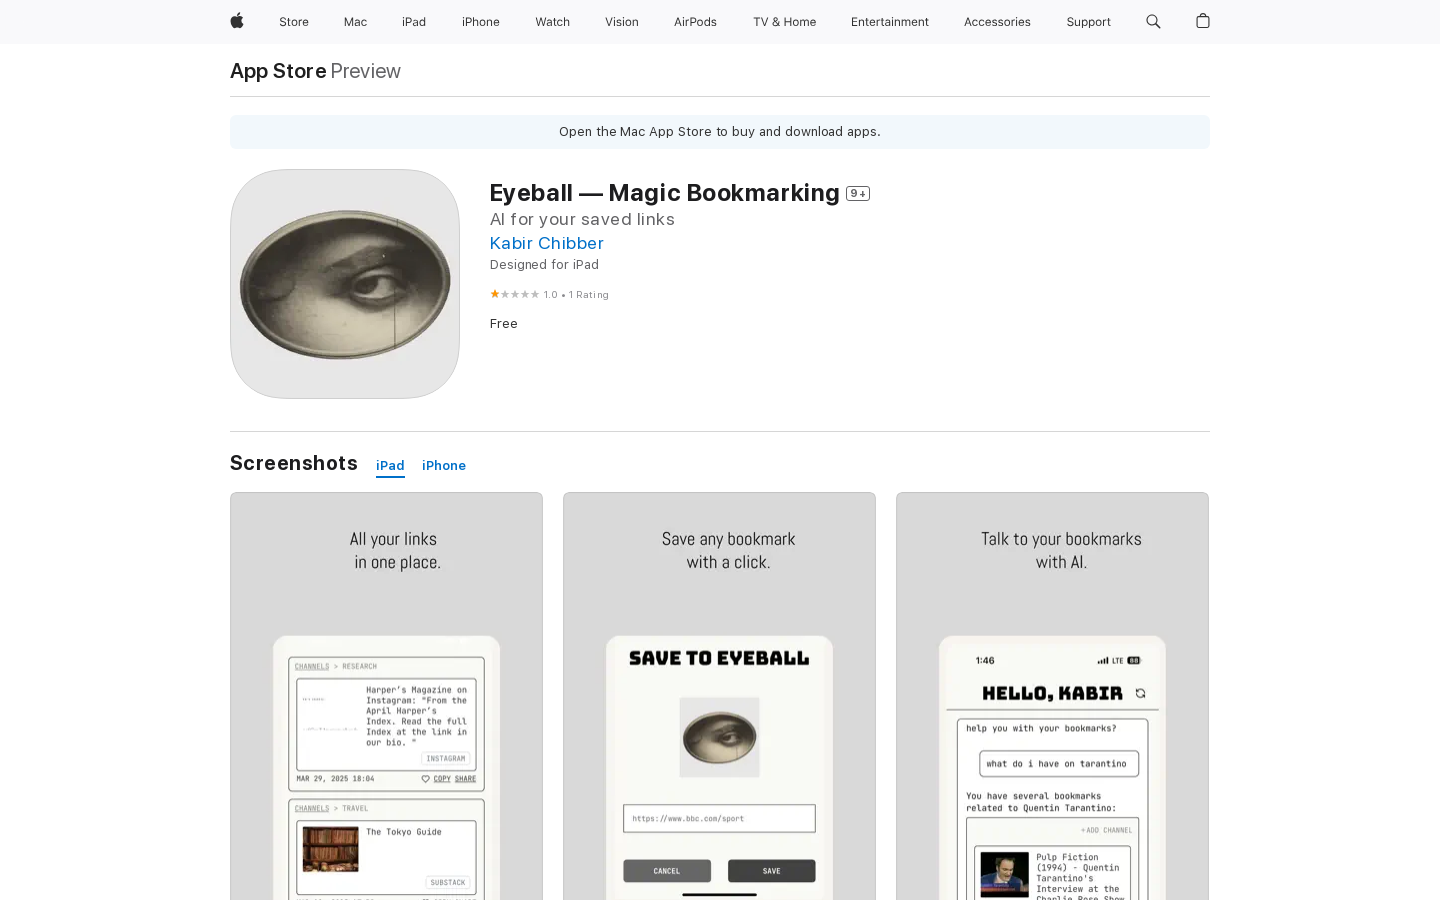Click the 'Open the Mac App Store' banner
The height and width of the screenshot is (900, 1440).
(x=720, y=132)
